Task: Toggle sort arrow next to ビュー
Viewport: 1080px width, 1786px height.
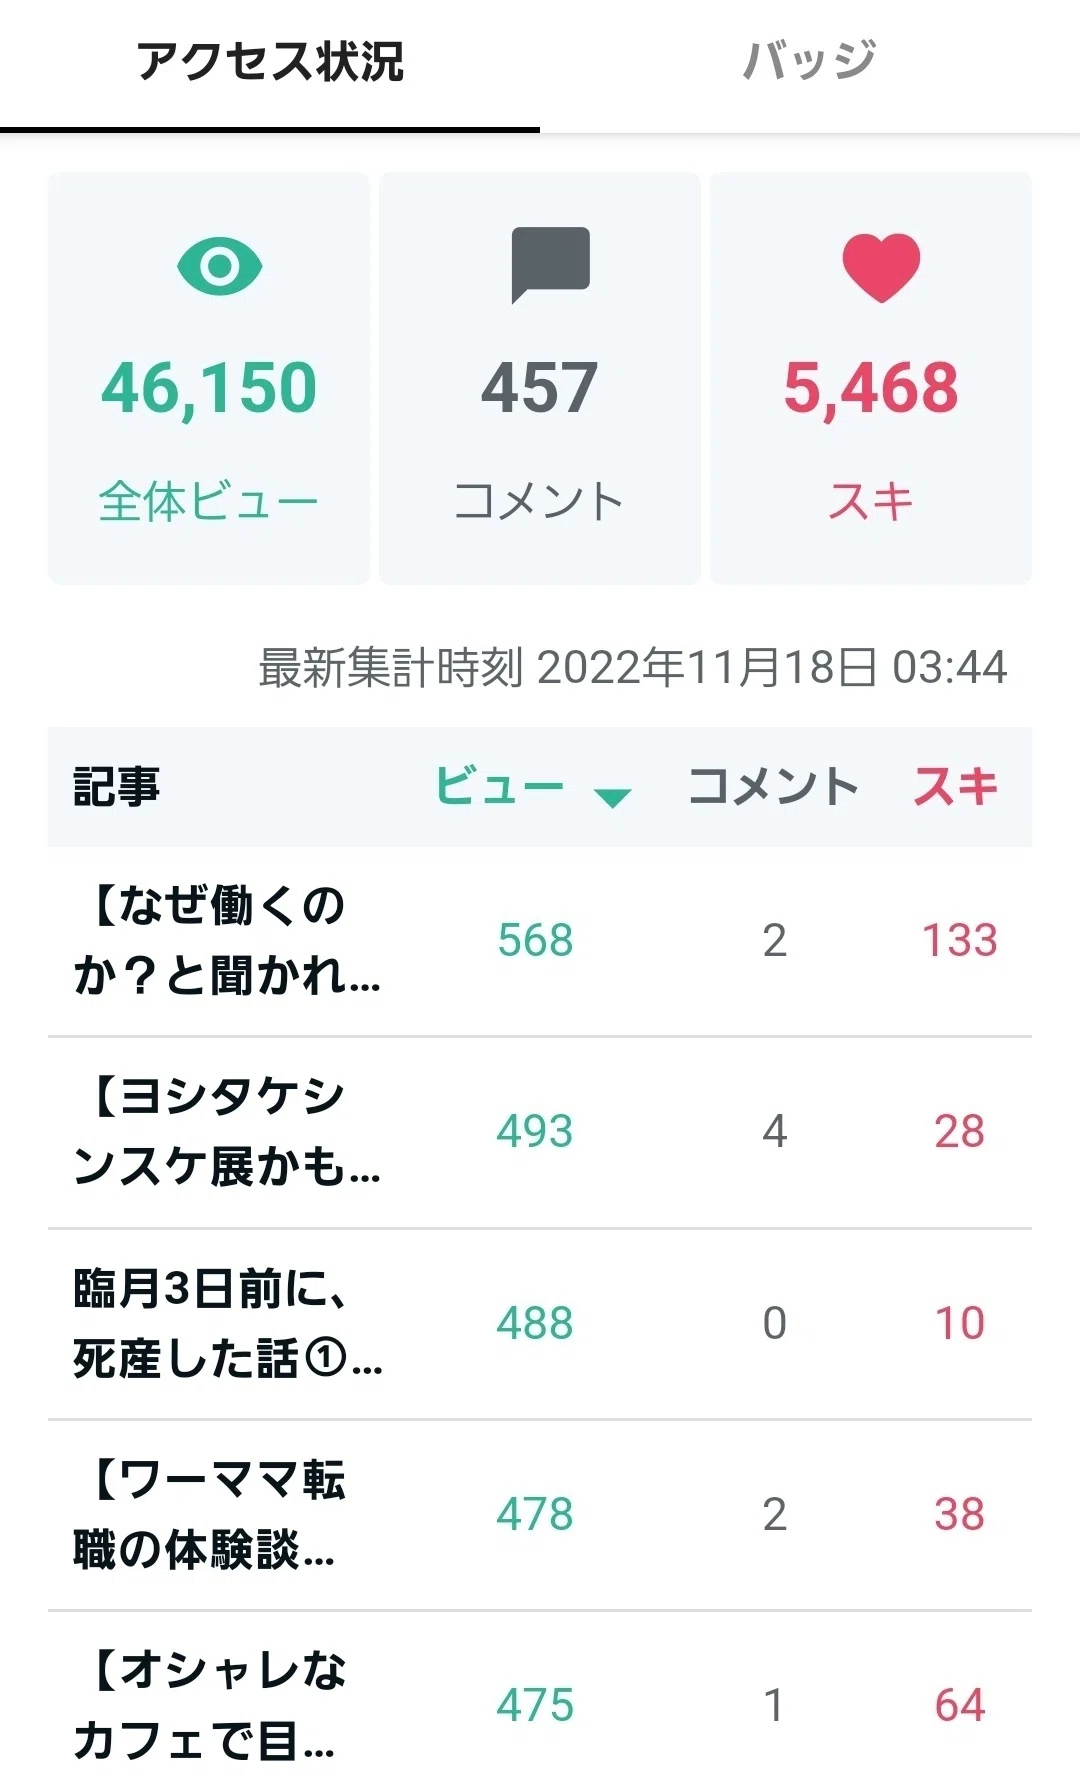Action: click(x=612, y=797)
